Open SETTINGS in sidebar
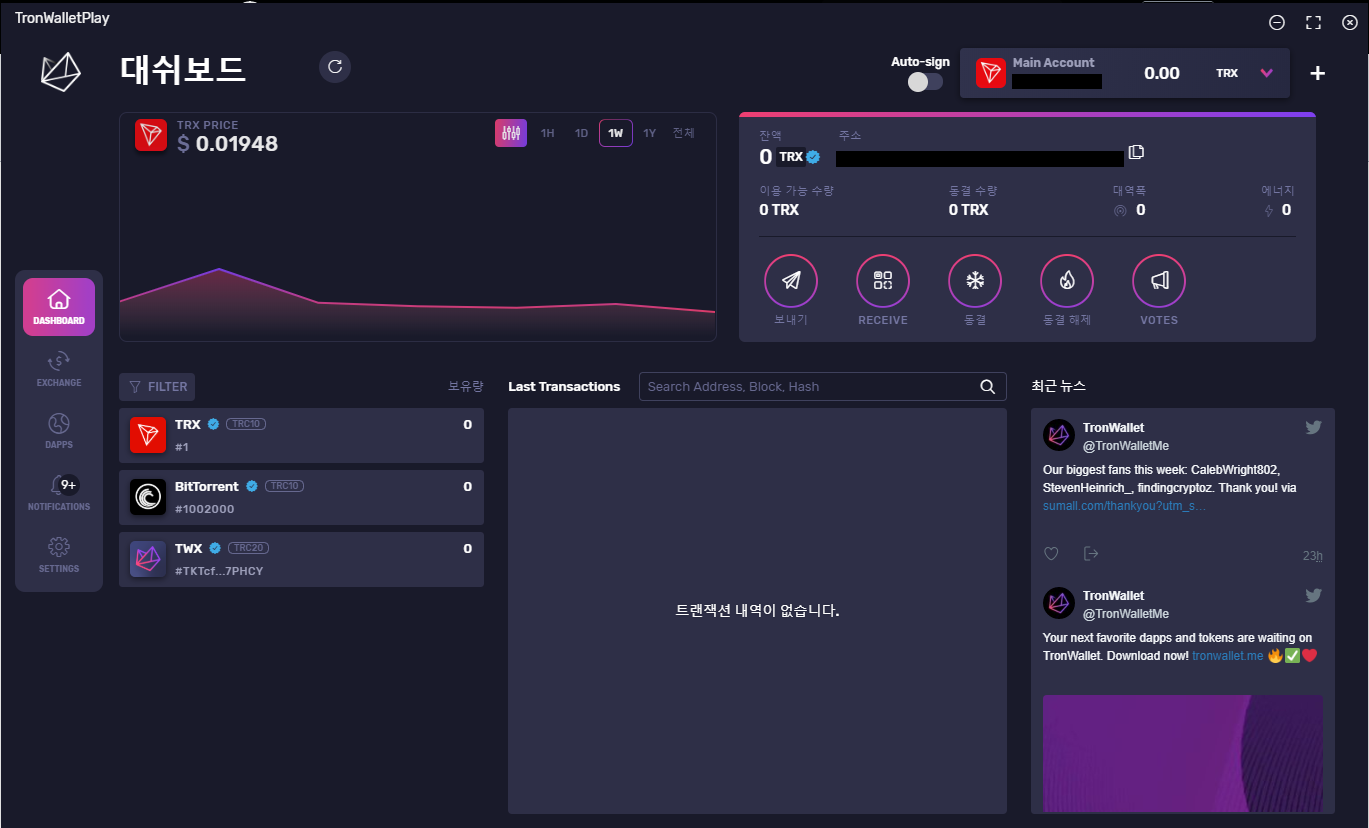The width and height of the screenshot is (1369, 828). [x=59, y=555]
